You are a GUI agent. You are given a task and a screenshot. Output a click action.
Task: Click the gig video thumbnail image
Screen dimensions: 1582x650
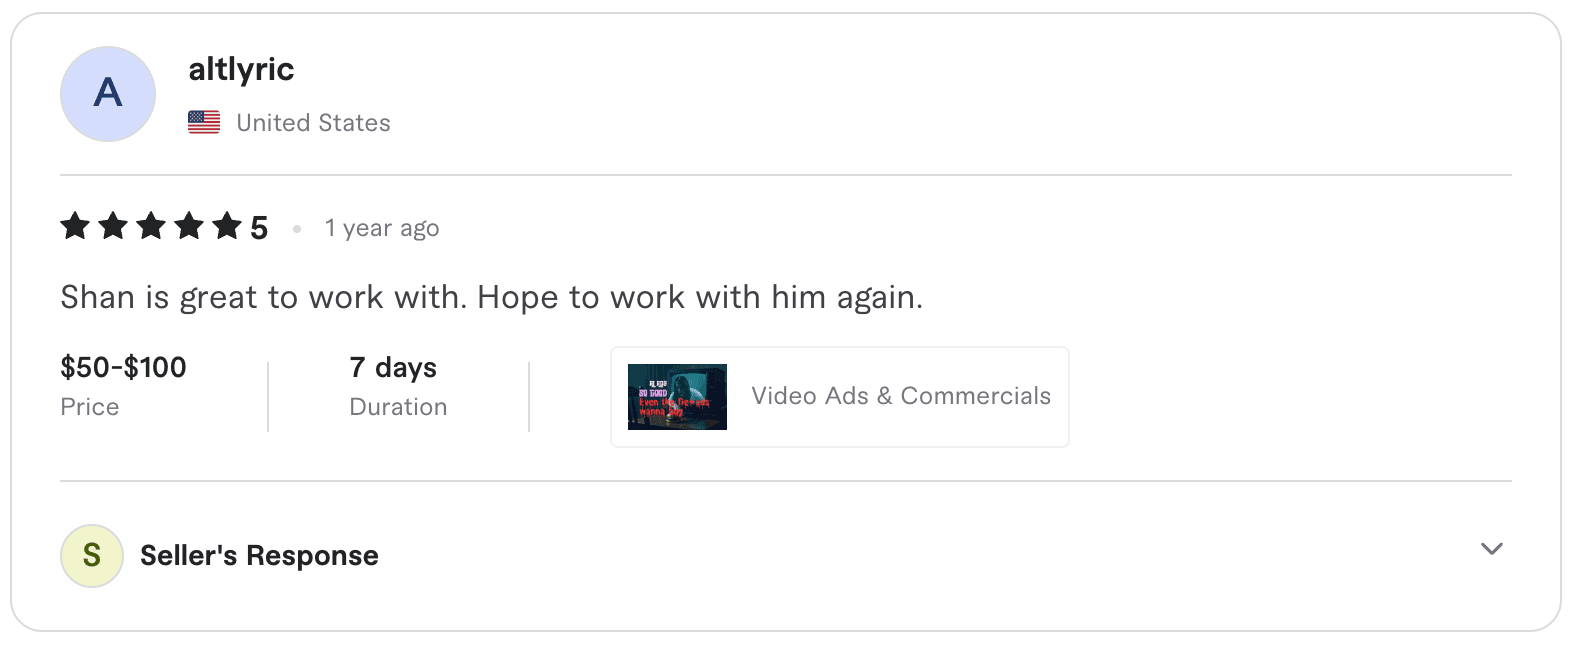coord(677,397)
